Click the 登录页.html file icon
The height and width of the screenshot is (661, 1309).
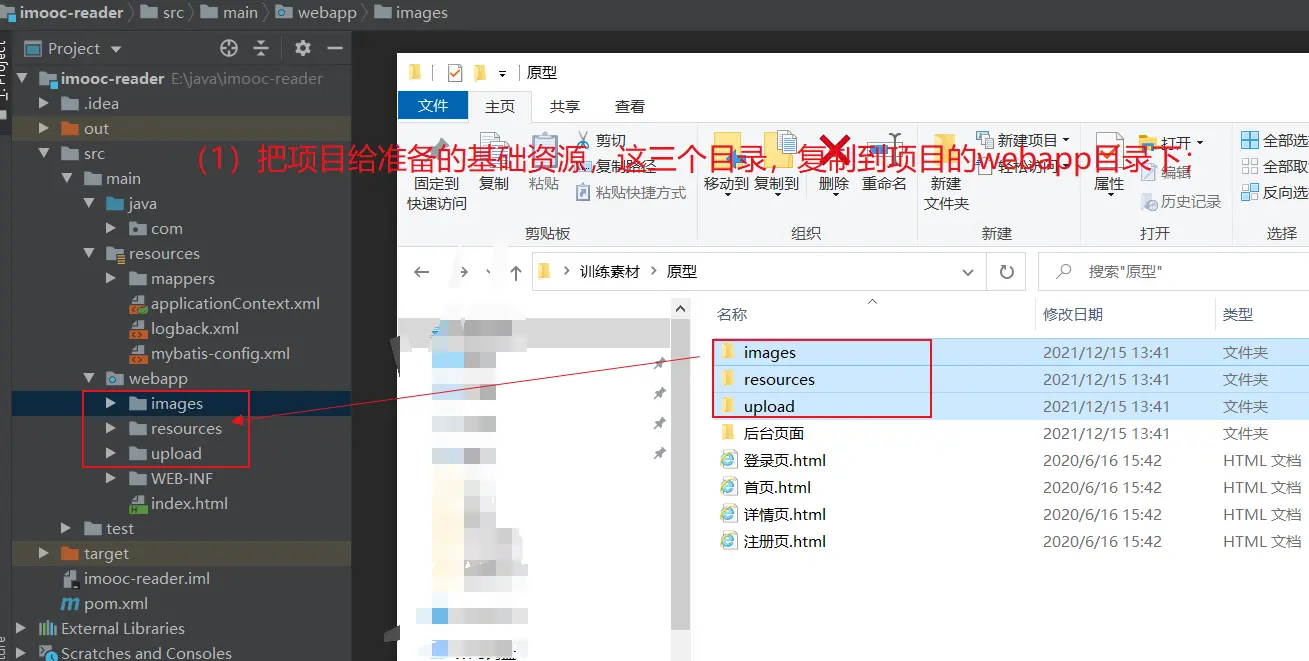(728, 460)
